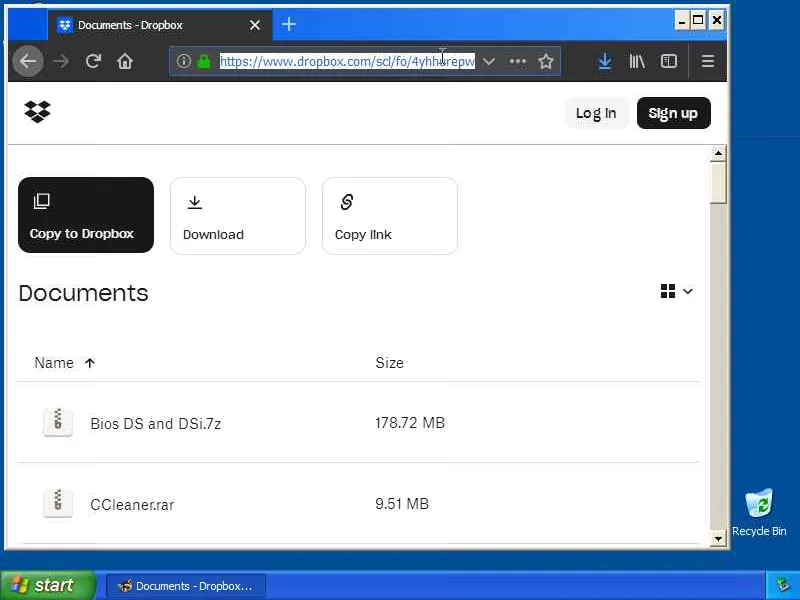Viewport: 800px width, 600px height.
Task: Toggle the browser sidebar icon
Action: click(669, 61)
